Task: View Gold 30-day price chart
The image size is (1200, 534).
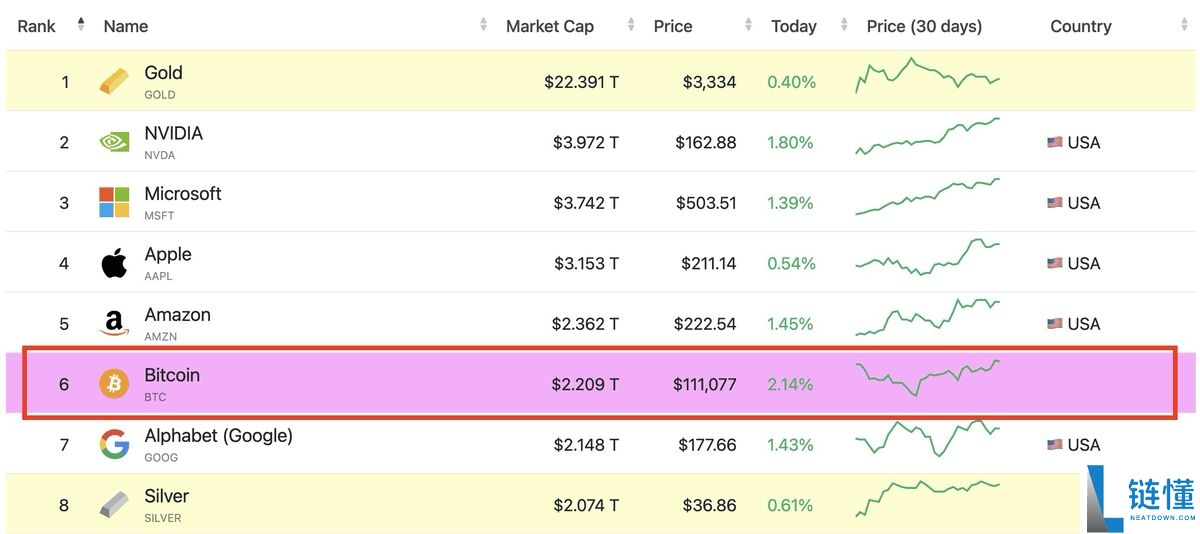Action: (927, 76)
